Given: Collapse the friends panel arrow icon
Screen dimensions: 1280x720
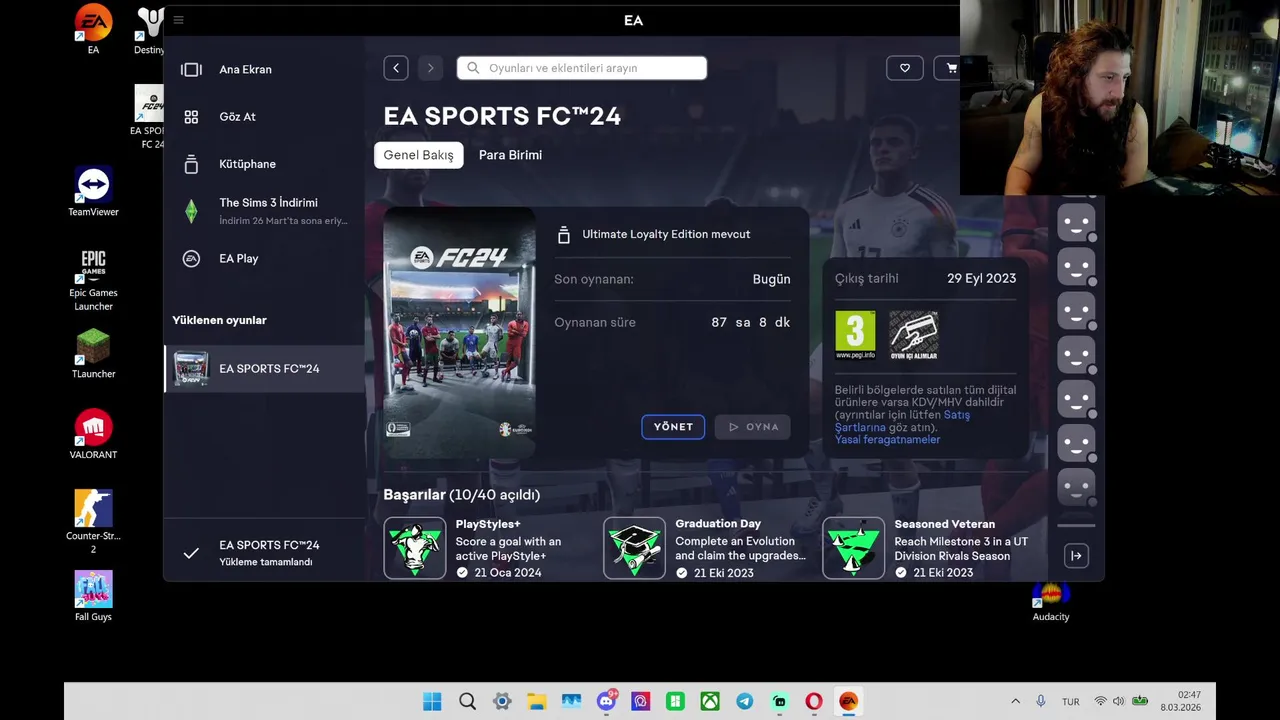Looking at the screenshot, I should coord(1076,556).
